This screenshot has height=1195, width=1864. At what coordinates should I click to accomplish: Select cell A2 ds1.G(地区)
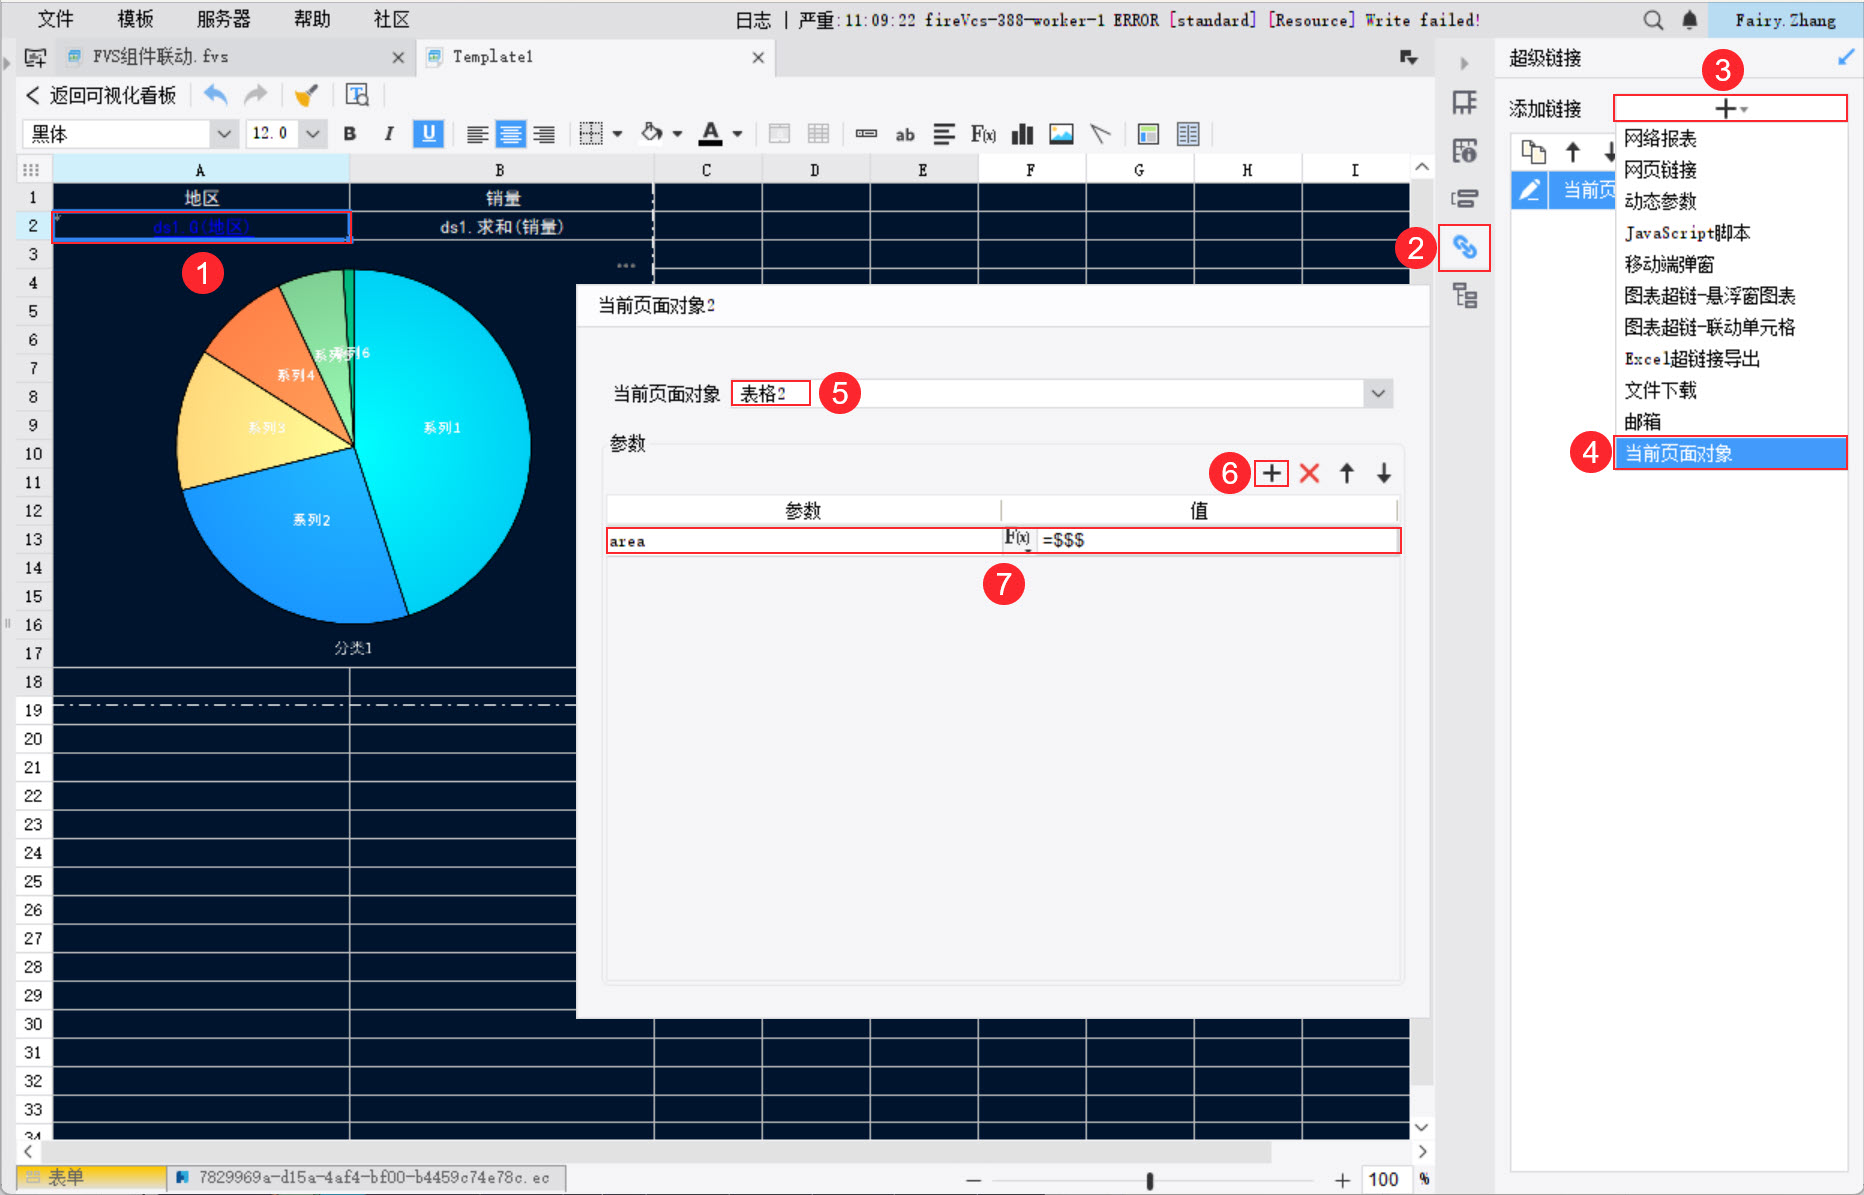pos(201,227)
